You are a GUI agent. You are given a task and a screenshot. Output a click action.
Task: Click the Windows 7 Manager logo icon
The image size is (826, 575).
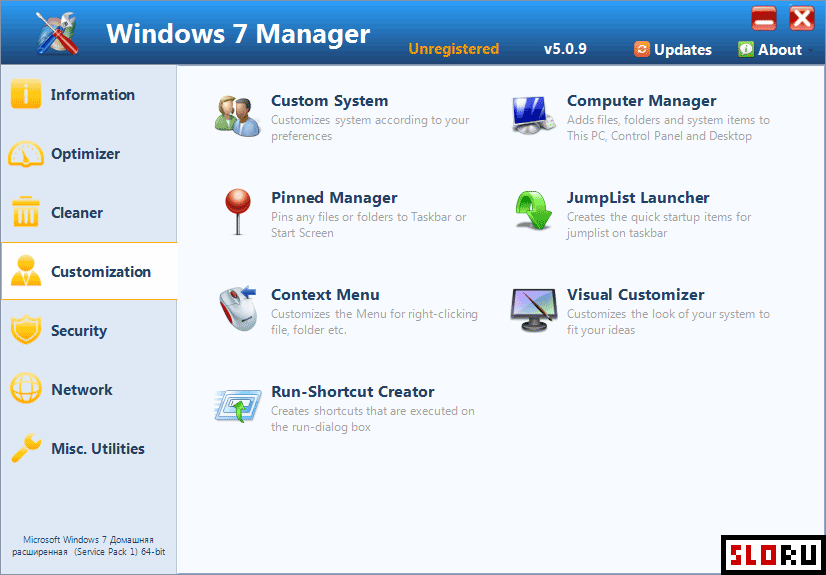click(x=57, y=33)
